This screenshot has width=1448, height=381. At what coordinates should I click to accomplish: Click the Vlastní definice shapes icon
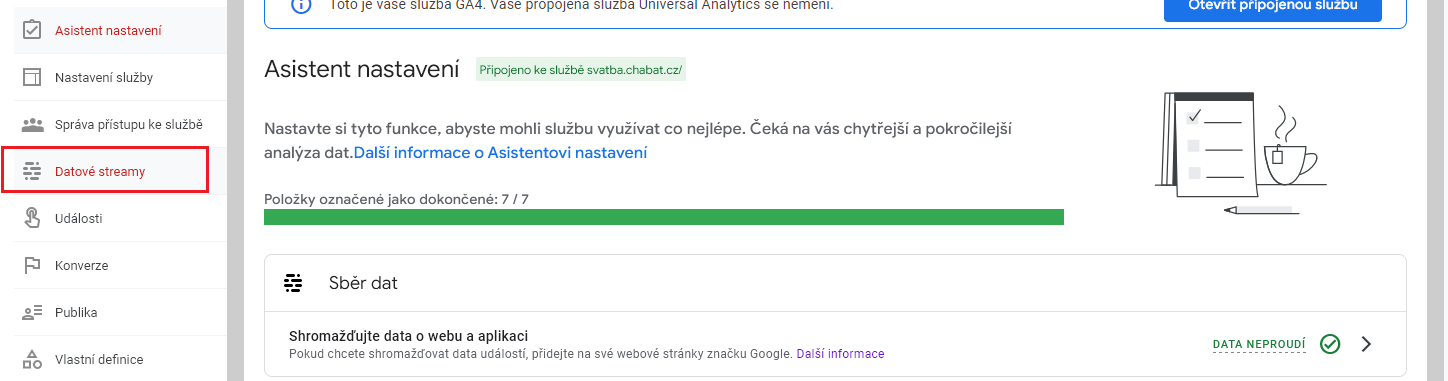tap(32, 359)
